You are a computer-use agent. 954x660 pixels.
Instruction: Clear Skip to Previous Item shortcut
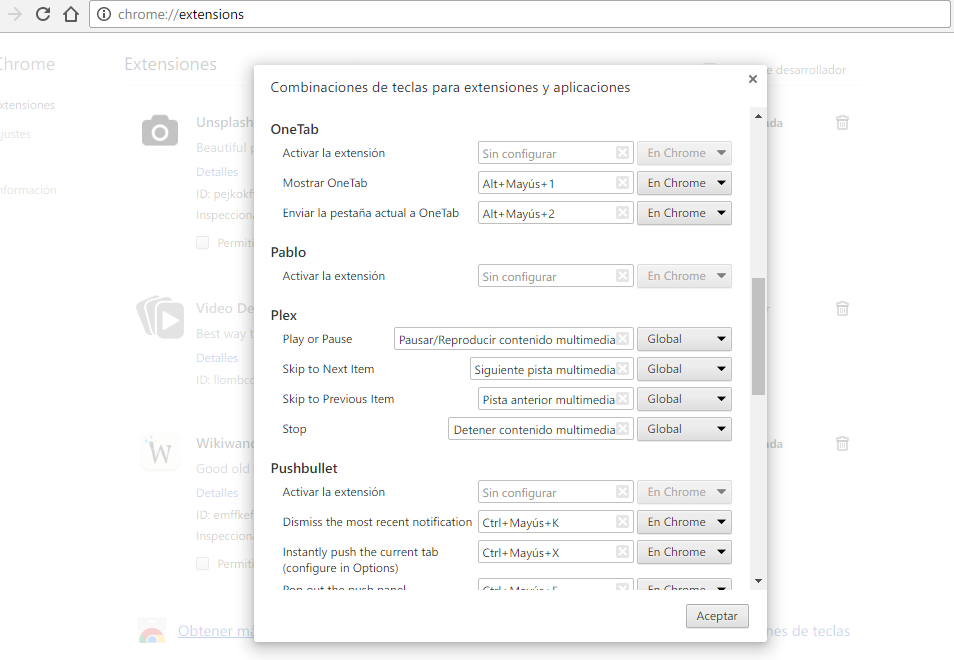coord(622,398)
